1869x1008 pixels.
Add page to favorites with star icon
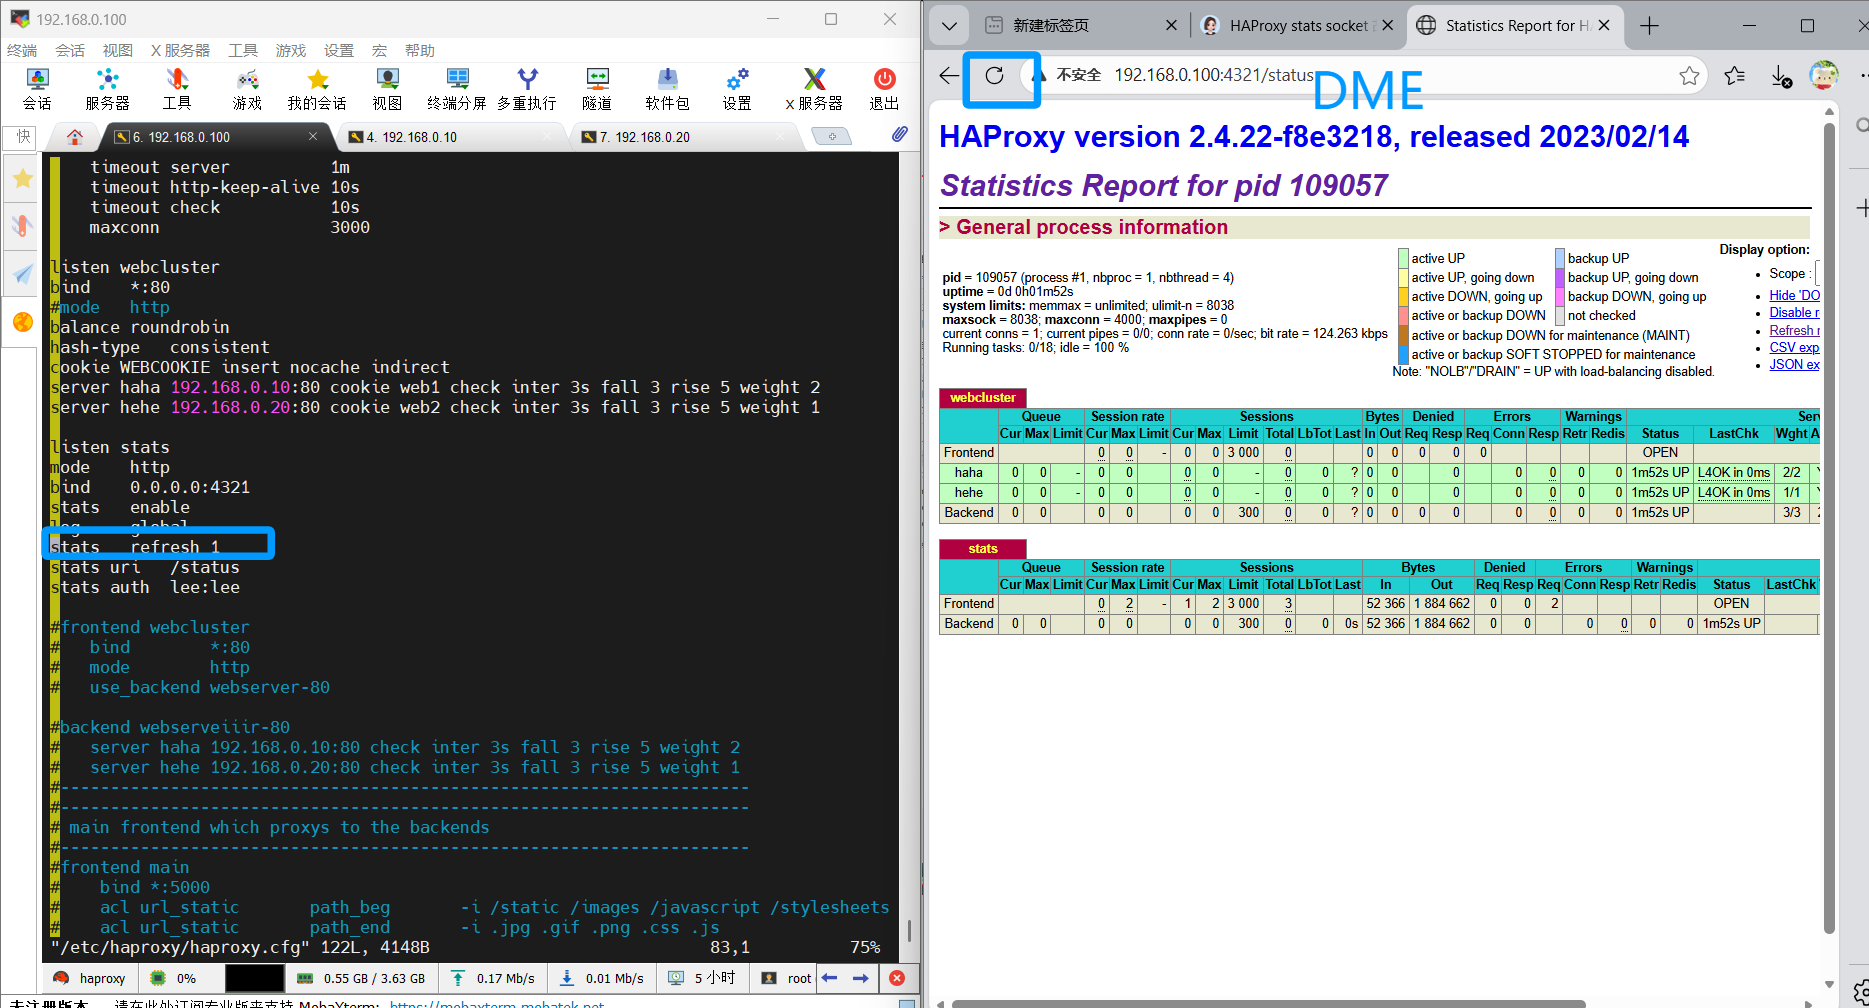1689,76
